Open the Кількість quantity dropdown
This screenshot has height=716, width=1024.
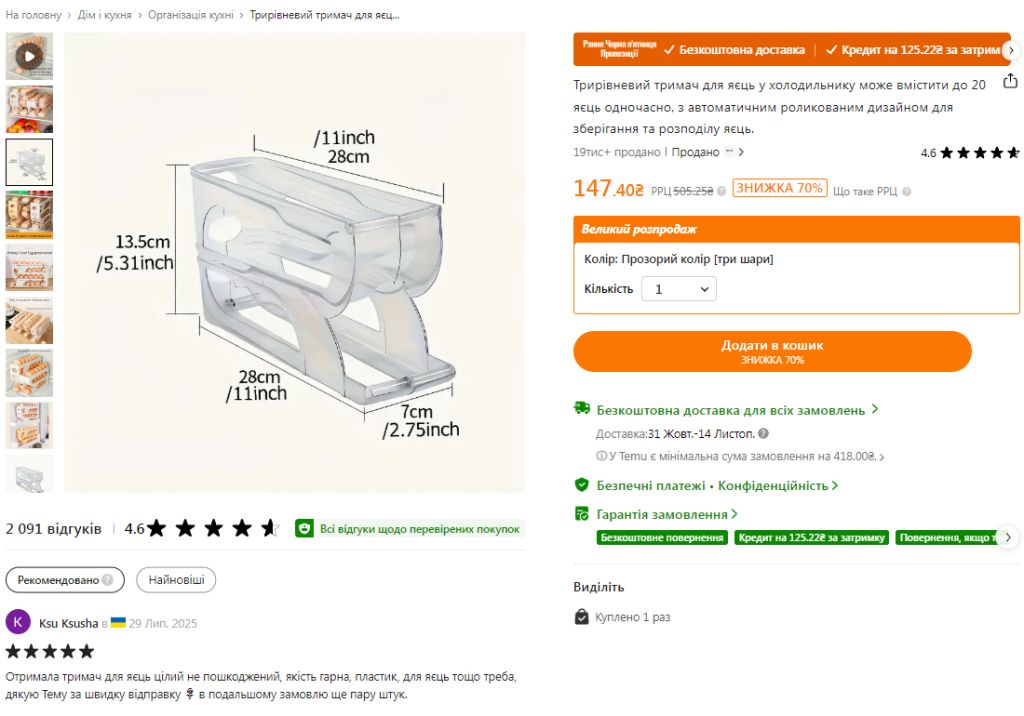click(x=679, y=289)
